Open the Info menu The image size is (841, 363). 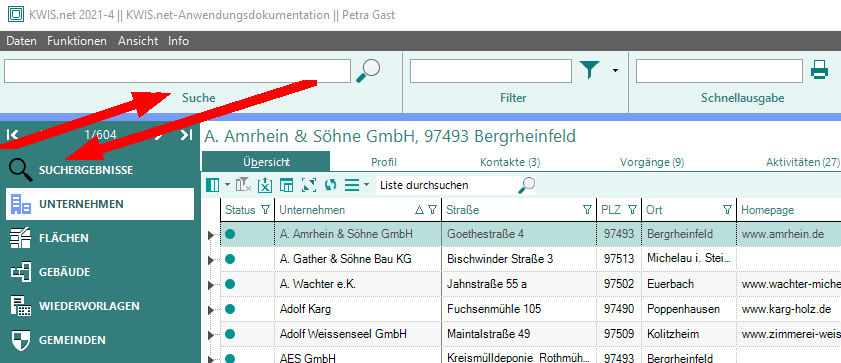(x=179, y=41)
